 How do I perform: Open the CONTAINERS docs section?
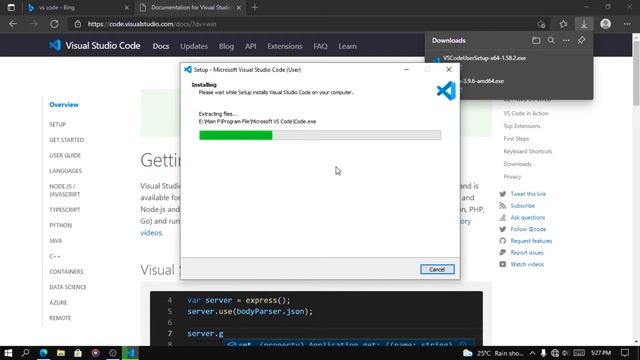pos(66,272)
